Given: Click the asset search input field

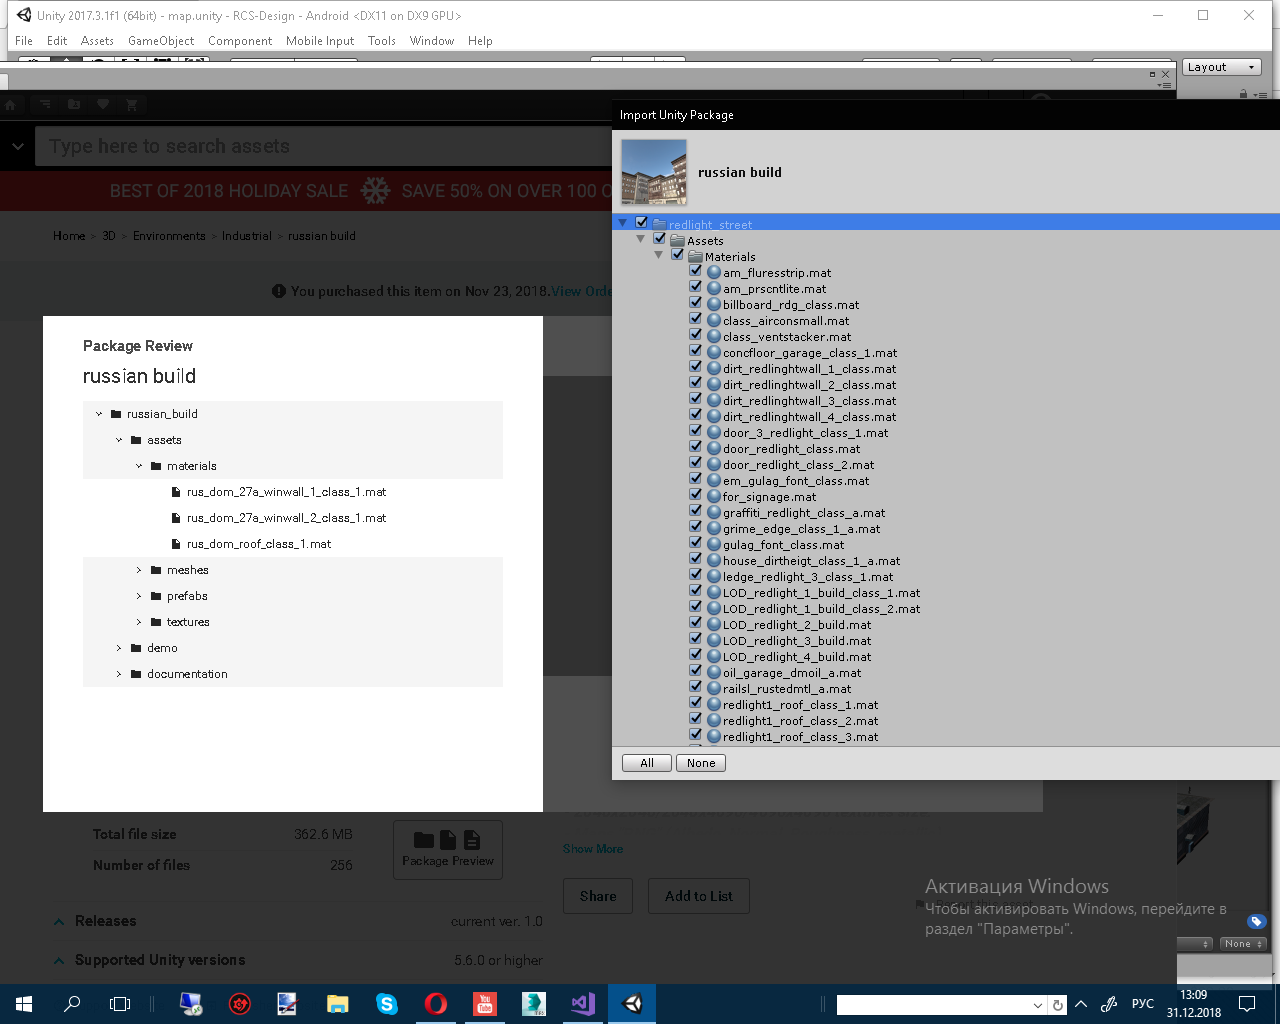Looking at the screenshot, I should coord(324,146).
